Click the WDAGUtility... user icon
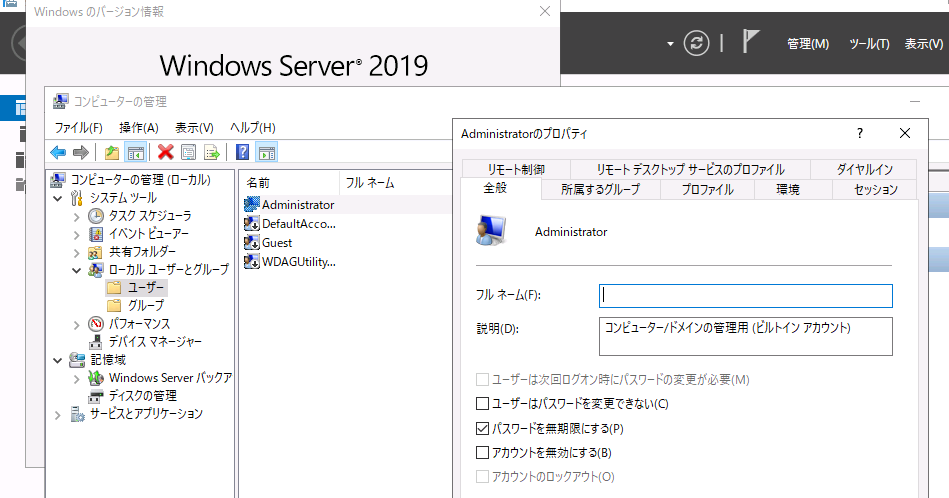This screenshot has width=949, height=498. (x=251, y=262)
